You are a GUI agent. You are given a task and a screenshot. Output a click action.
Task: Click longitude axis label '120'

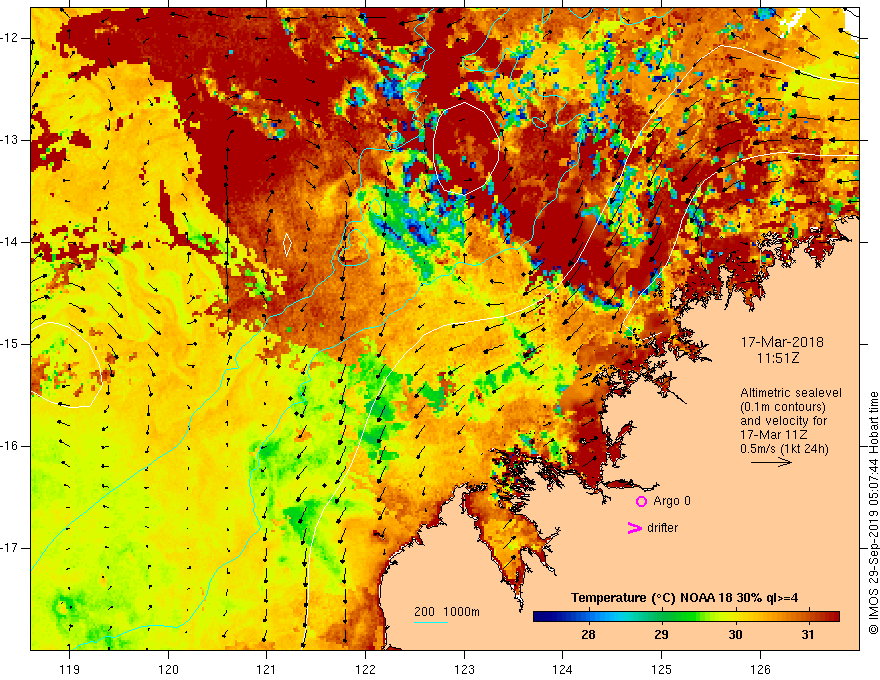pyautogui.click(x=168, y=669)
